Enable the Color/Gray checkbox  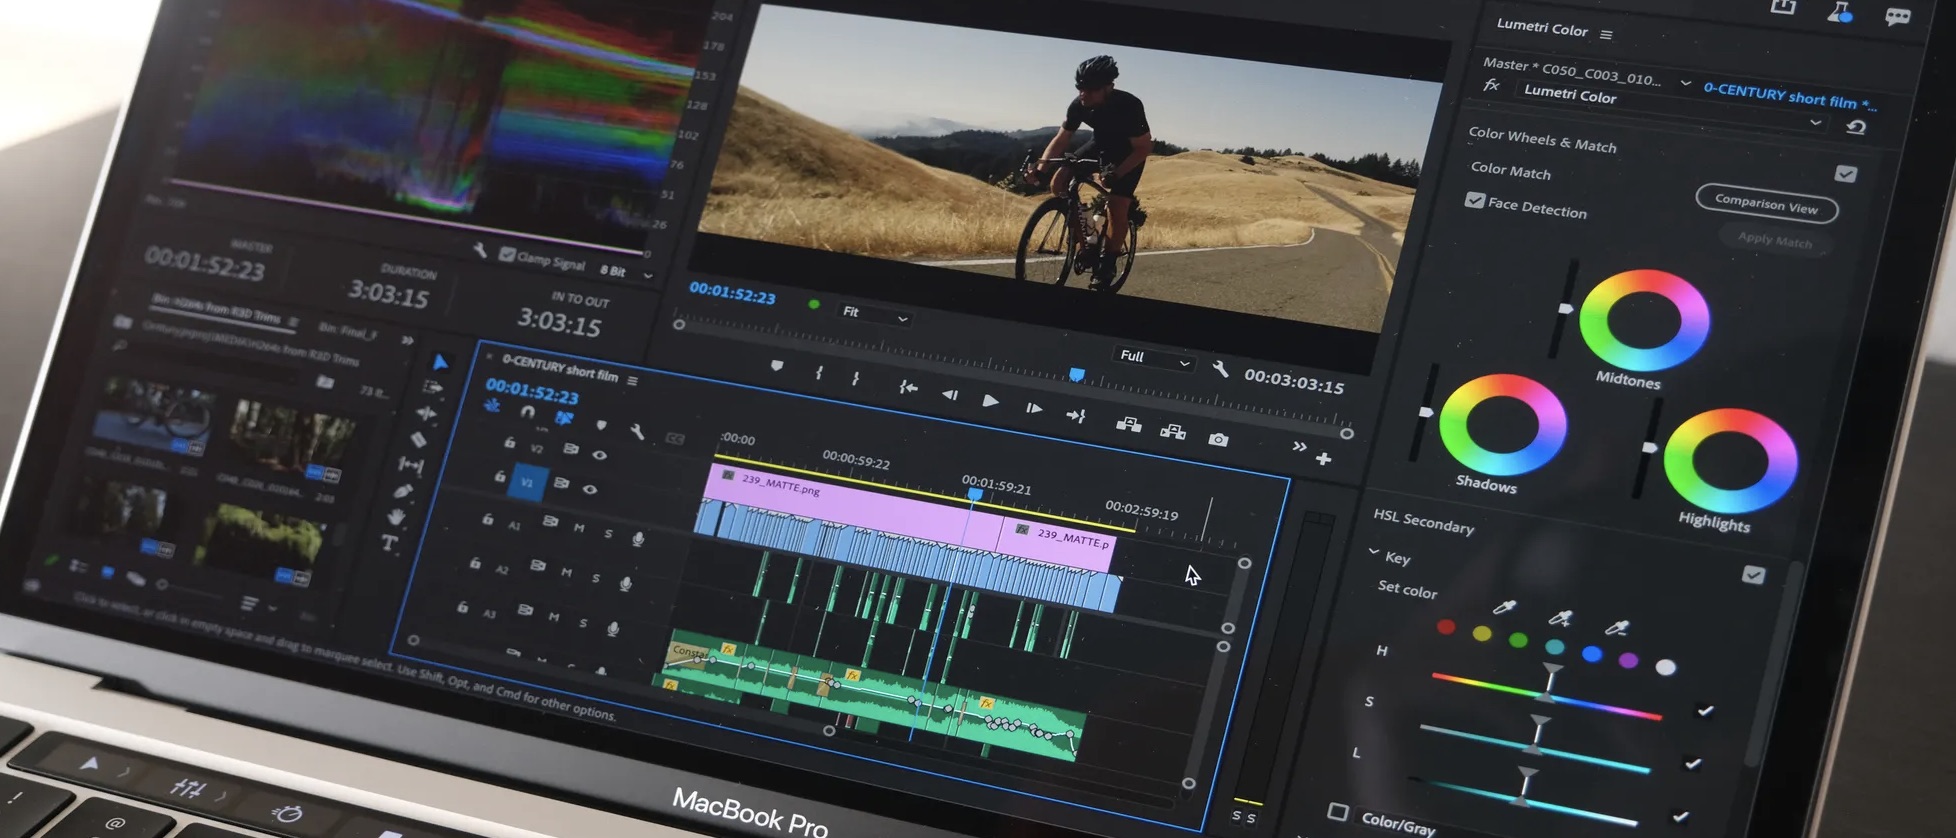(x=1338, y=811)
